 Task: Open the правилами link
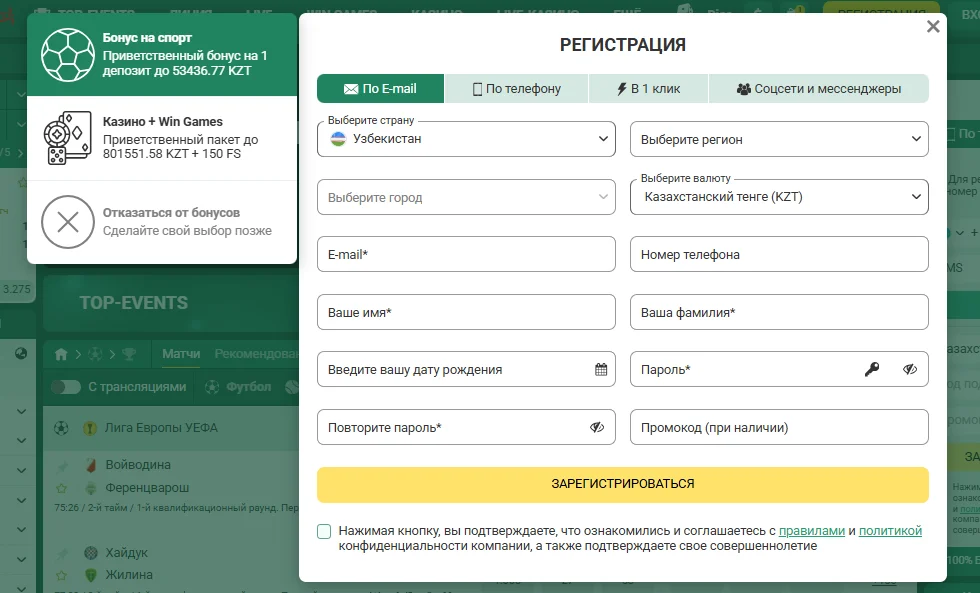(x=812, y=531)
